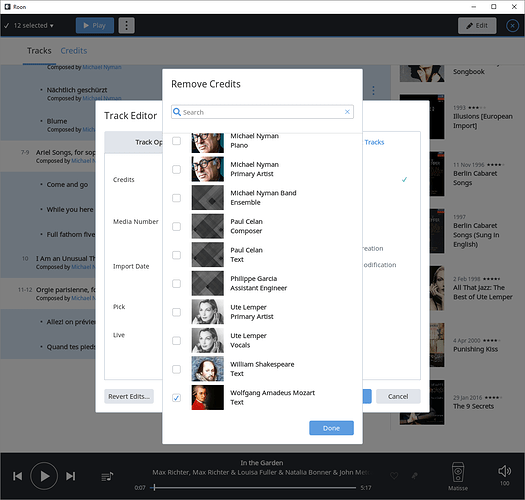Viewport: 525px width, 500px height.
Task: Select Philippe Garcia Assistant Engineer checkbox
Action: pyautogui.click(x=176, y=284)
